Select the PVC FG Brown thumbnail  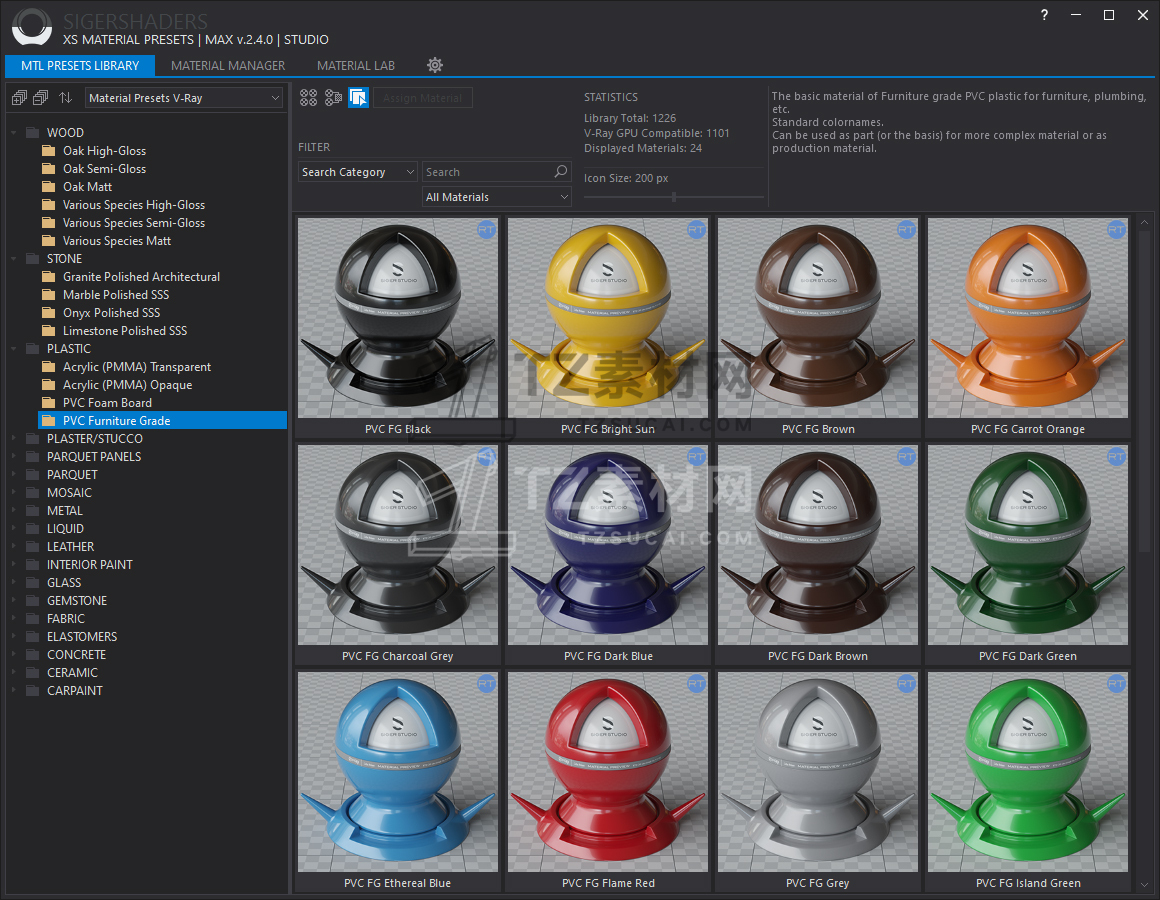point(817,318)
